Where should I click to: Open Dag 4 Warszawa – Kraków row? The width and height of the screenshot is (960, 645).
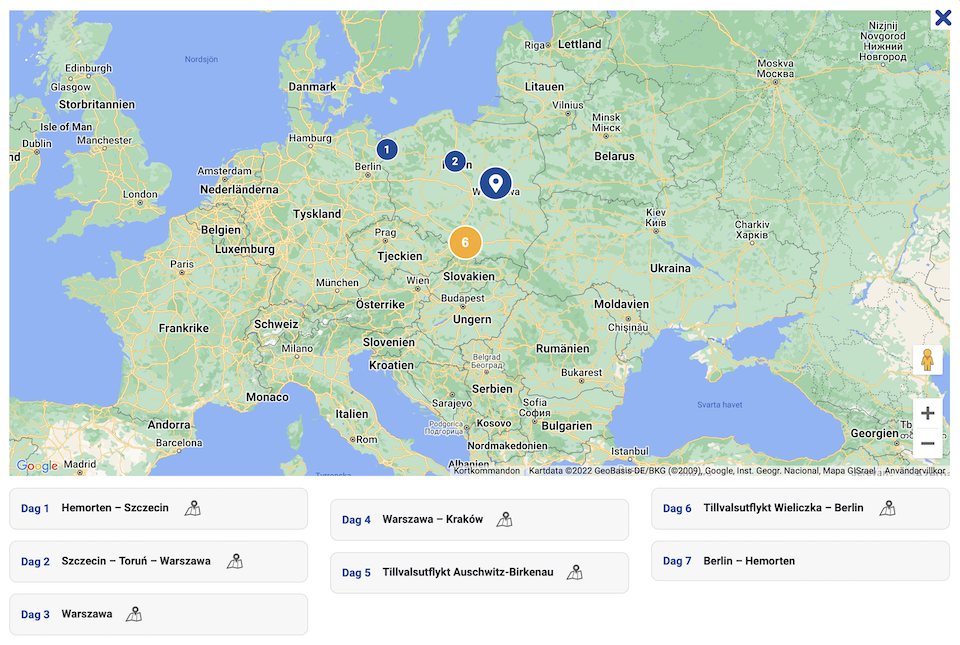click(479, 520)
